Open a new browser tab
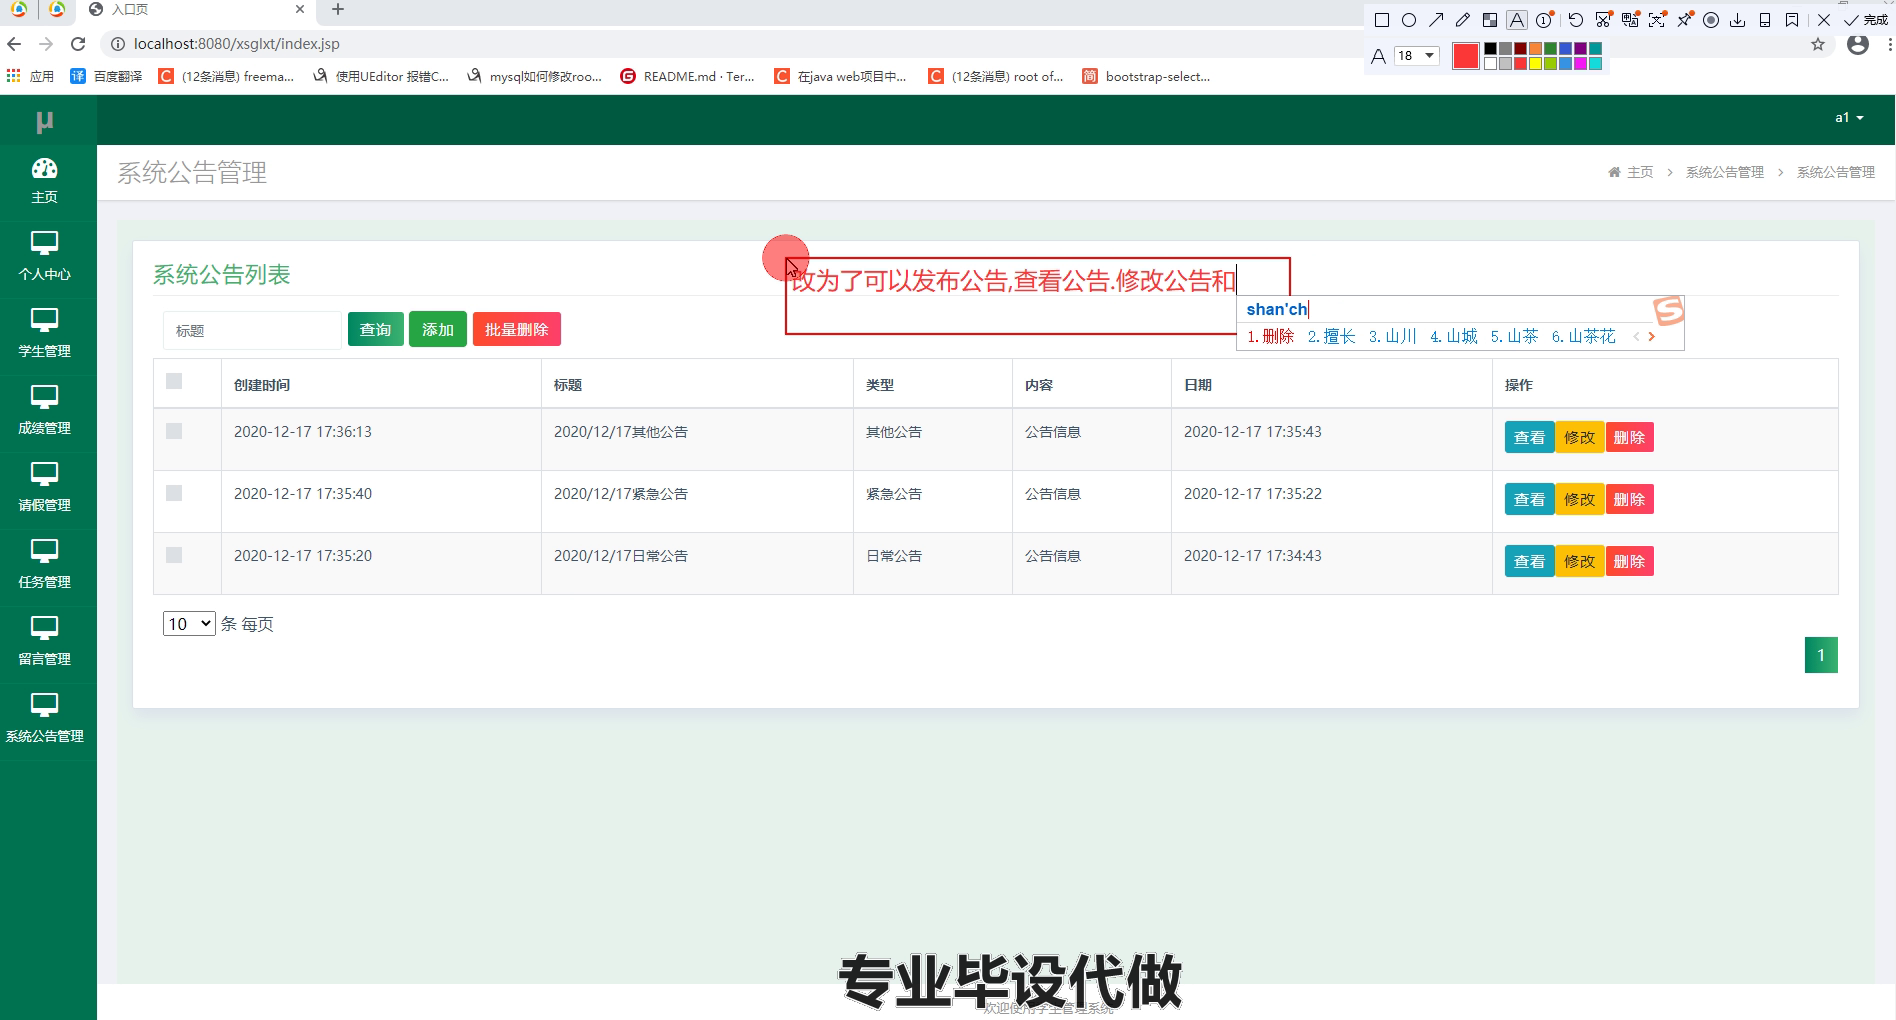Screen dimensions: 1896x1020 pyautogui.click(x=338, y=10)
